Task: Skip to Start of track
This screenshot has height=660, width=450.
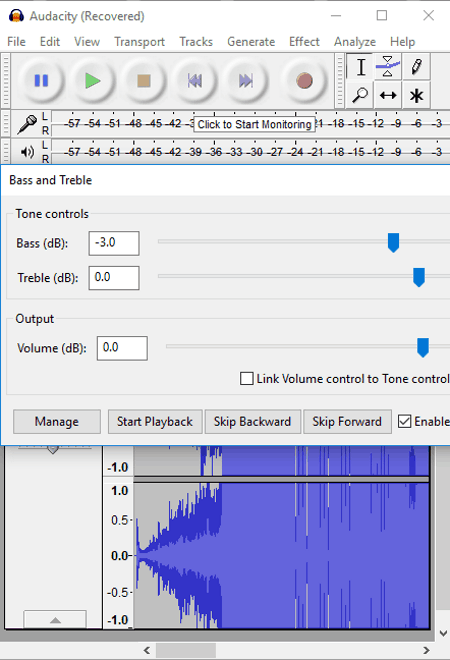Action: tap(194, 80)
